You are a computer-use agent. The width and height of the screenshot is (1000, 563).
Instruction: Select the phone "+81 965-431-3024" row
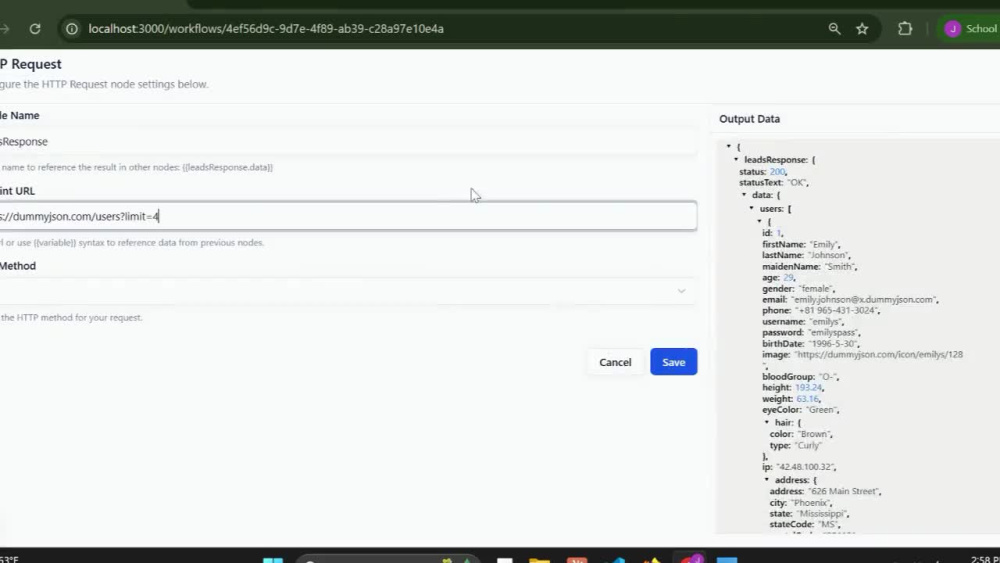click(821, 311)
